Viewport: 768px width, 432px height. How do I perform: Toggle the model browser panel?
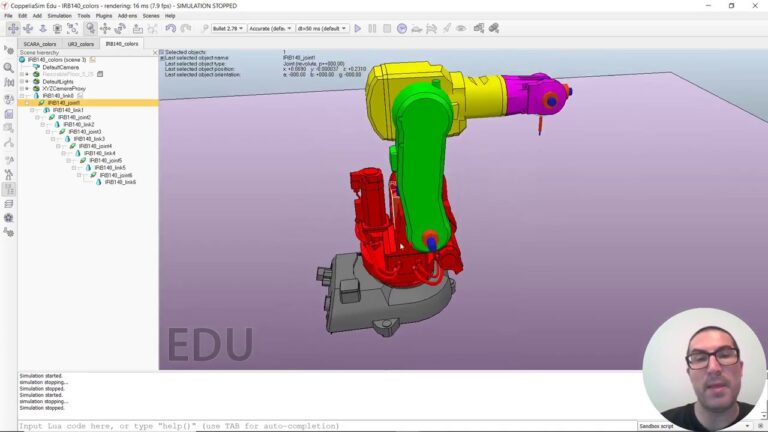(9, 175)
